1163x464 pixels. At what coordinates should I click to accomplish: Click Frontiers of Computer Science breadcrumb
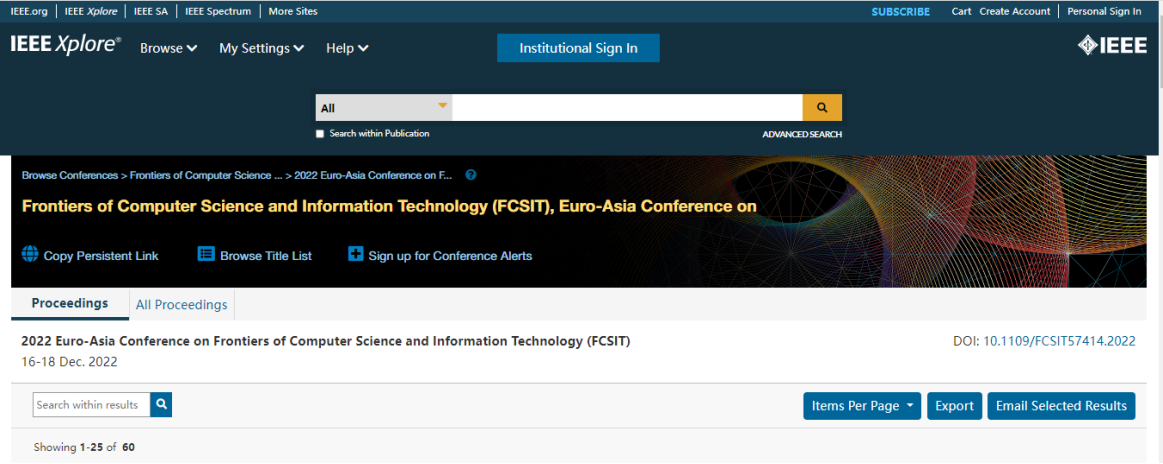tap(206, 176)
